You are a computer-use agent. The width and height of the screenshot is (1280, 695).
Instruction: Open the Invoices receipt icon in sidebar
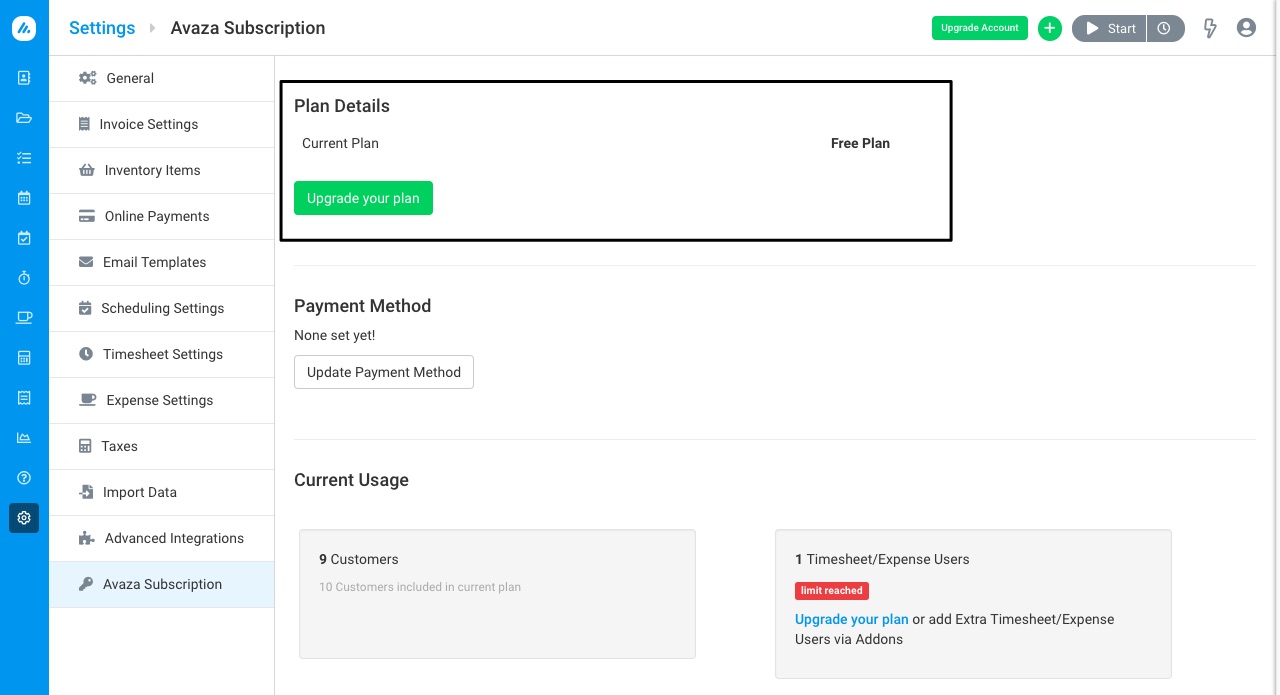tap(24, 398)
